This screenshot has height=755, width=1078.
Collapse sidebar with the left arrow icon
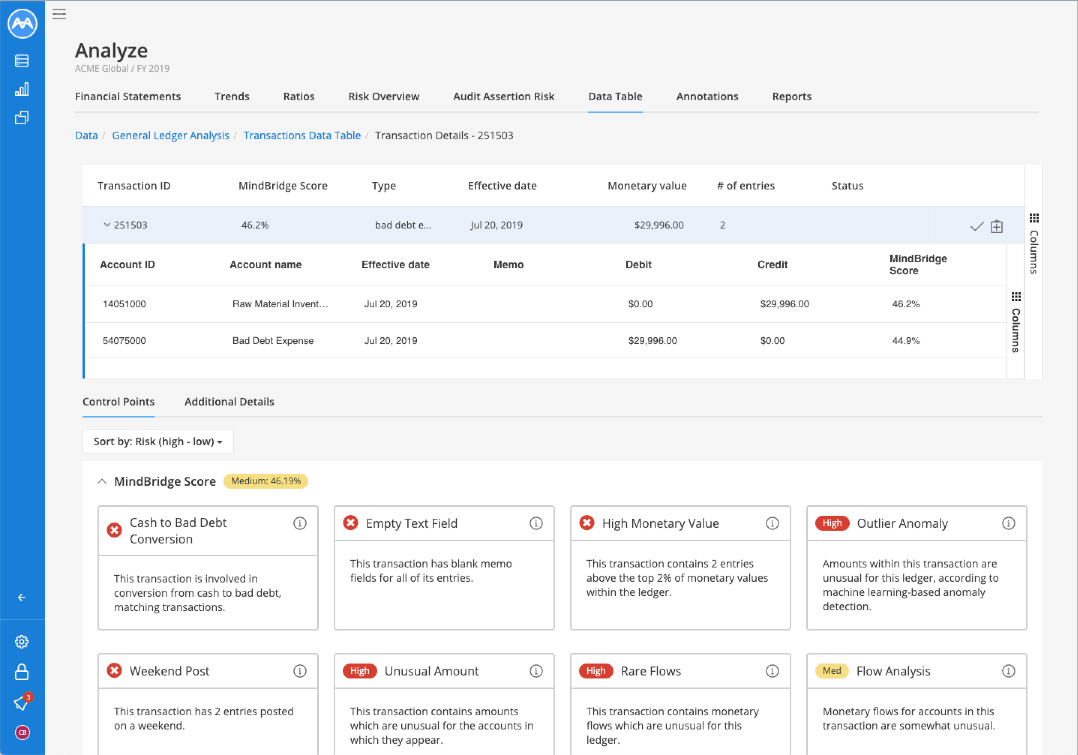22,598
